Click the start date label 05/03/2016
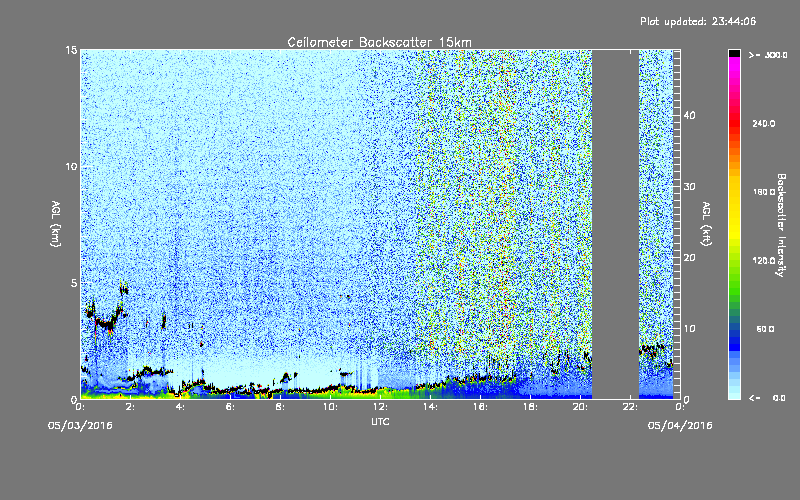This screenshot has height=500, width=800. 80,426
